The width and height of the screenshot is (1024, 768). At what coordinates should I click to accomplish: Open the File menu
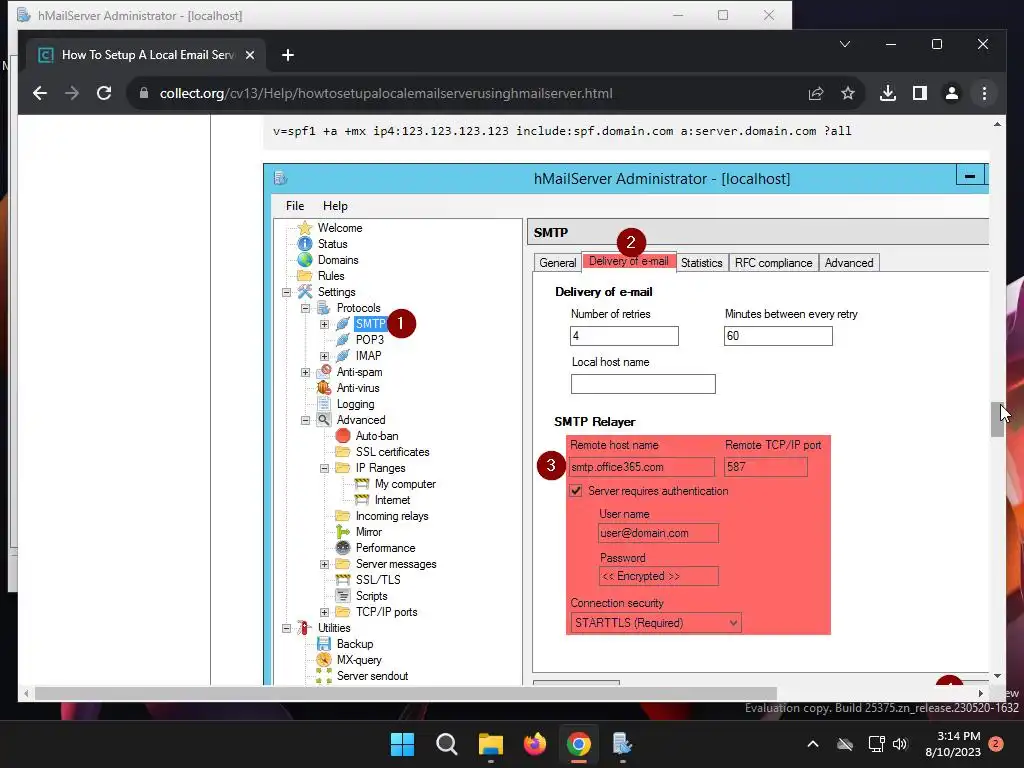(295, 206)
